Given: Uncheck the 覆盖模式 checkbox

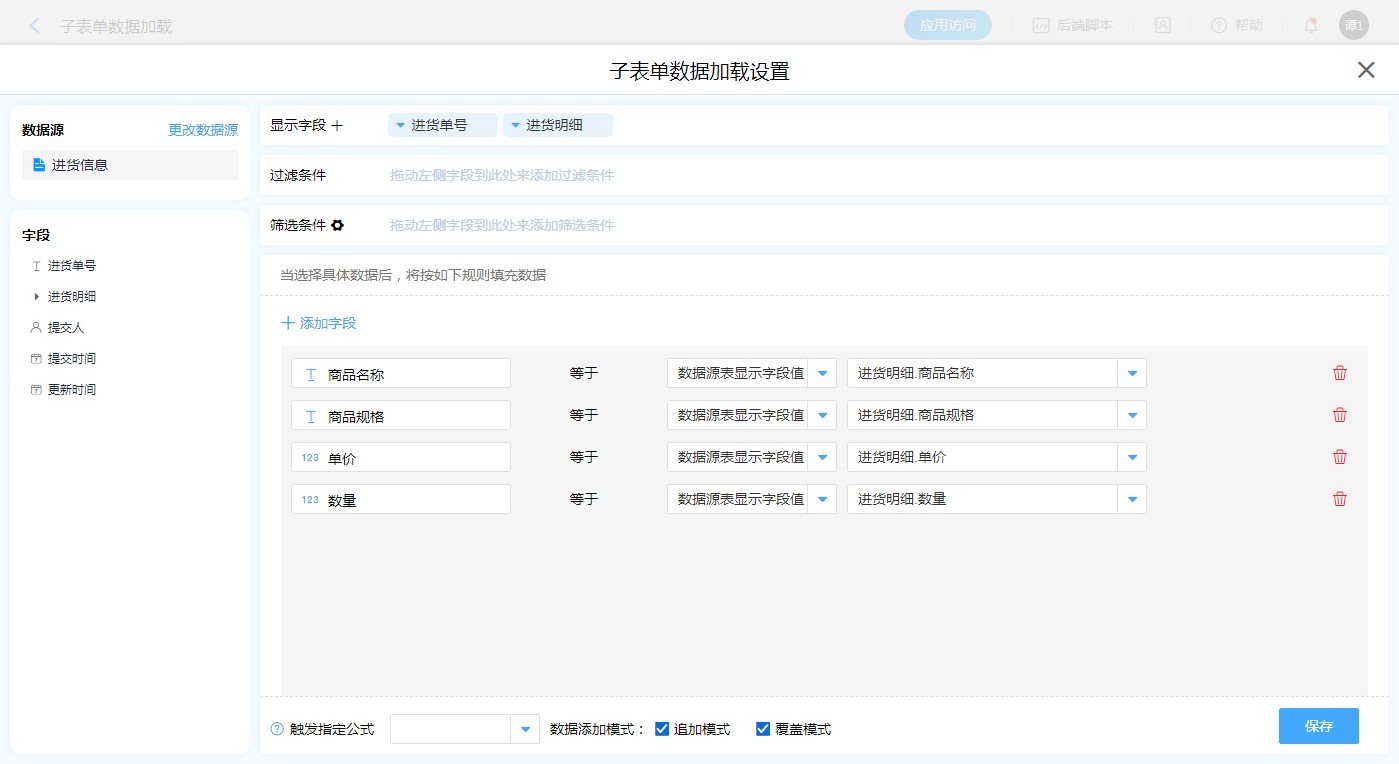Looking at the screenshot, I should tap(763, 729).
